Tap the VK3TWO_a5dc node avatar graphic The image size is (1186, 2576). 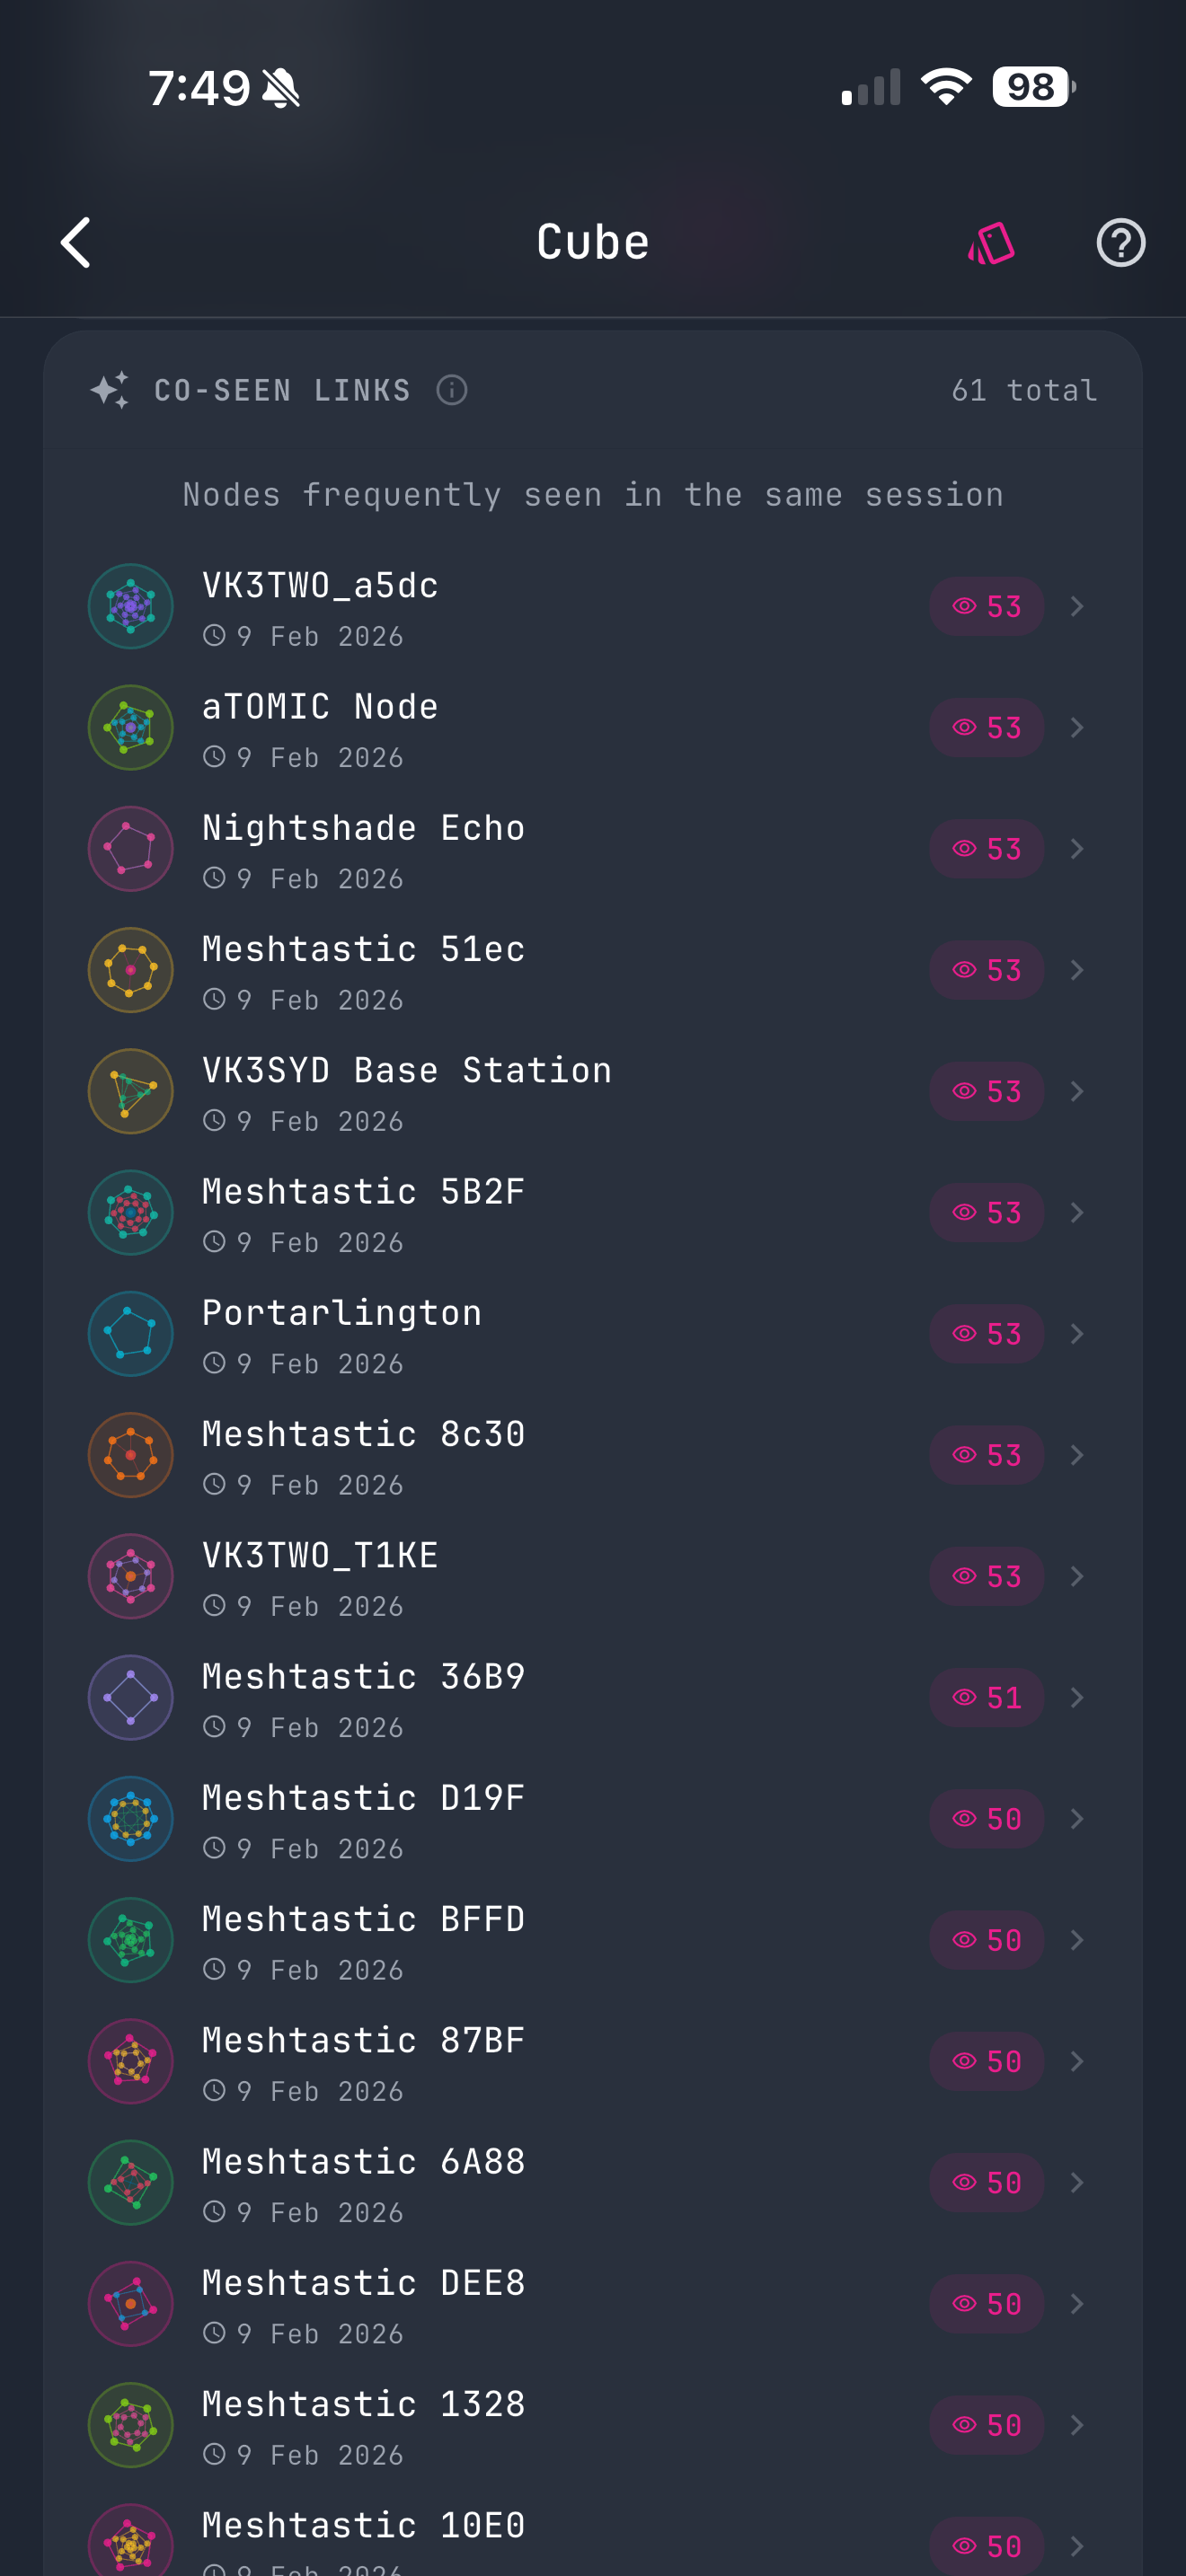[x=130, y=605]
